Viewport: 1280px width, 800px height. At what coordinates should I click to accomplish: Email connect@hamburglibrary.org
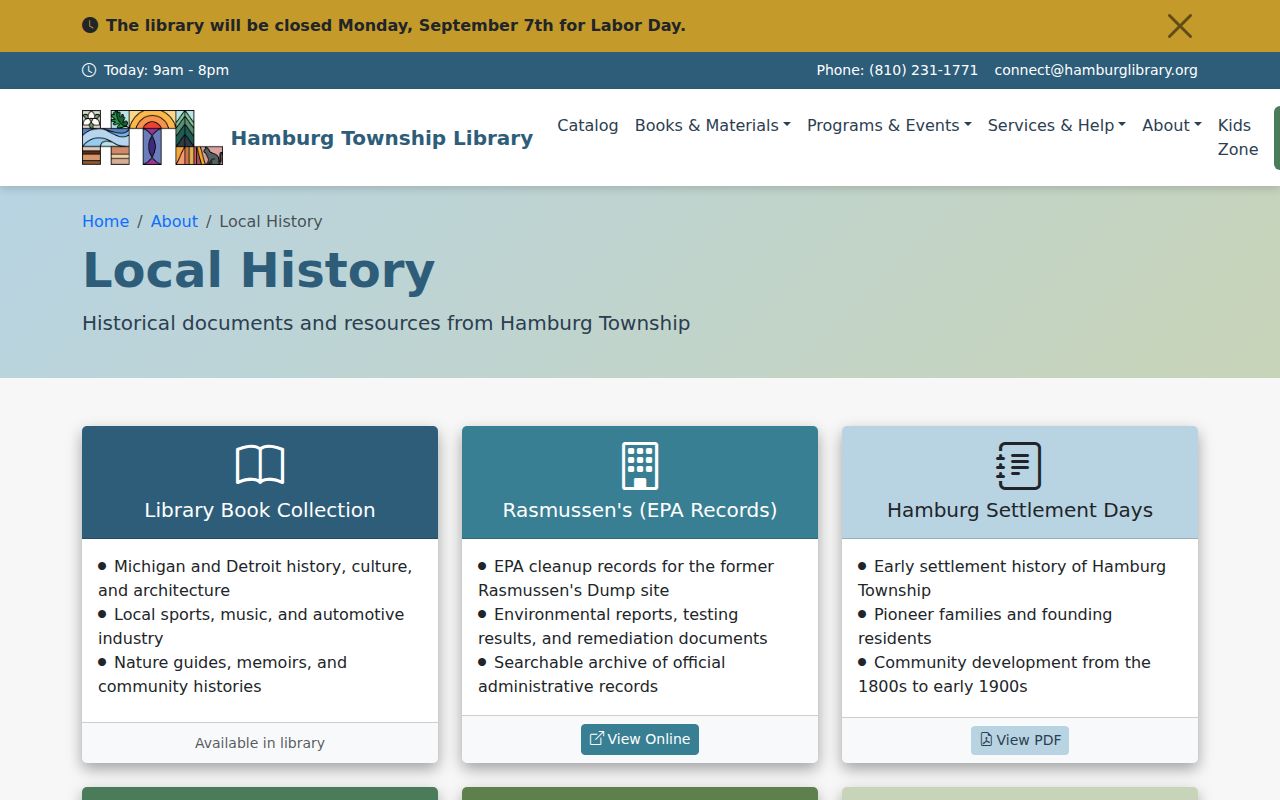(x=1096, y=70)
